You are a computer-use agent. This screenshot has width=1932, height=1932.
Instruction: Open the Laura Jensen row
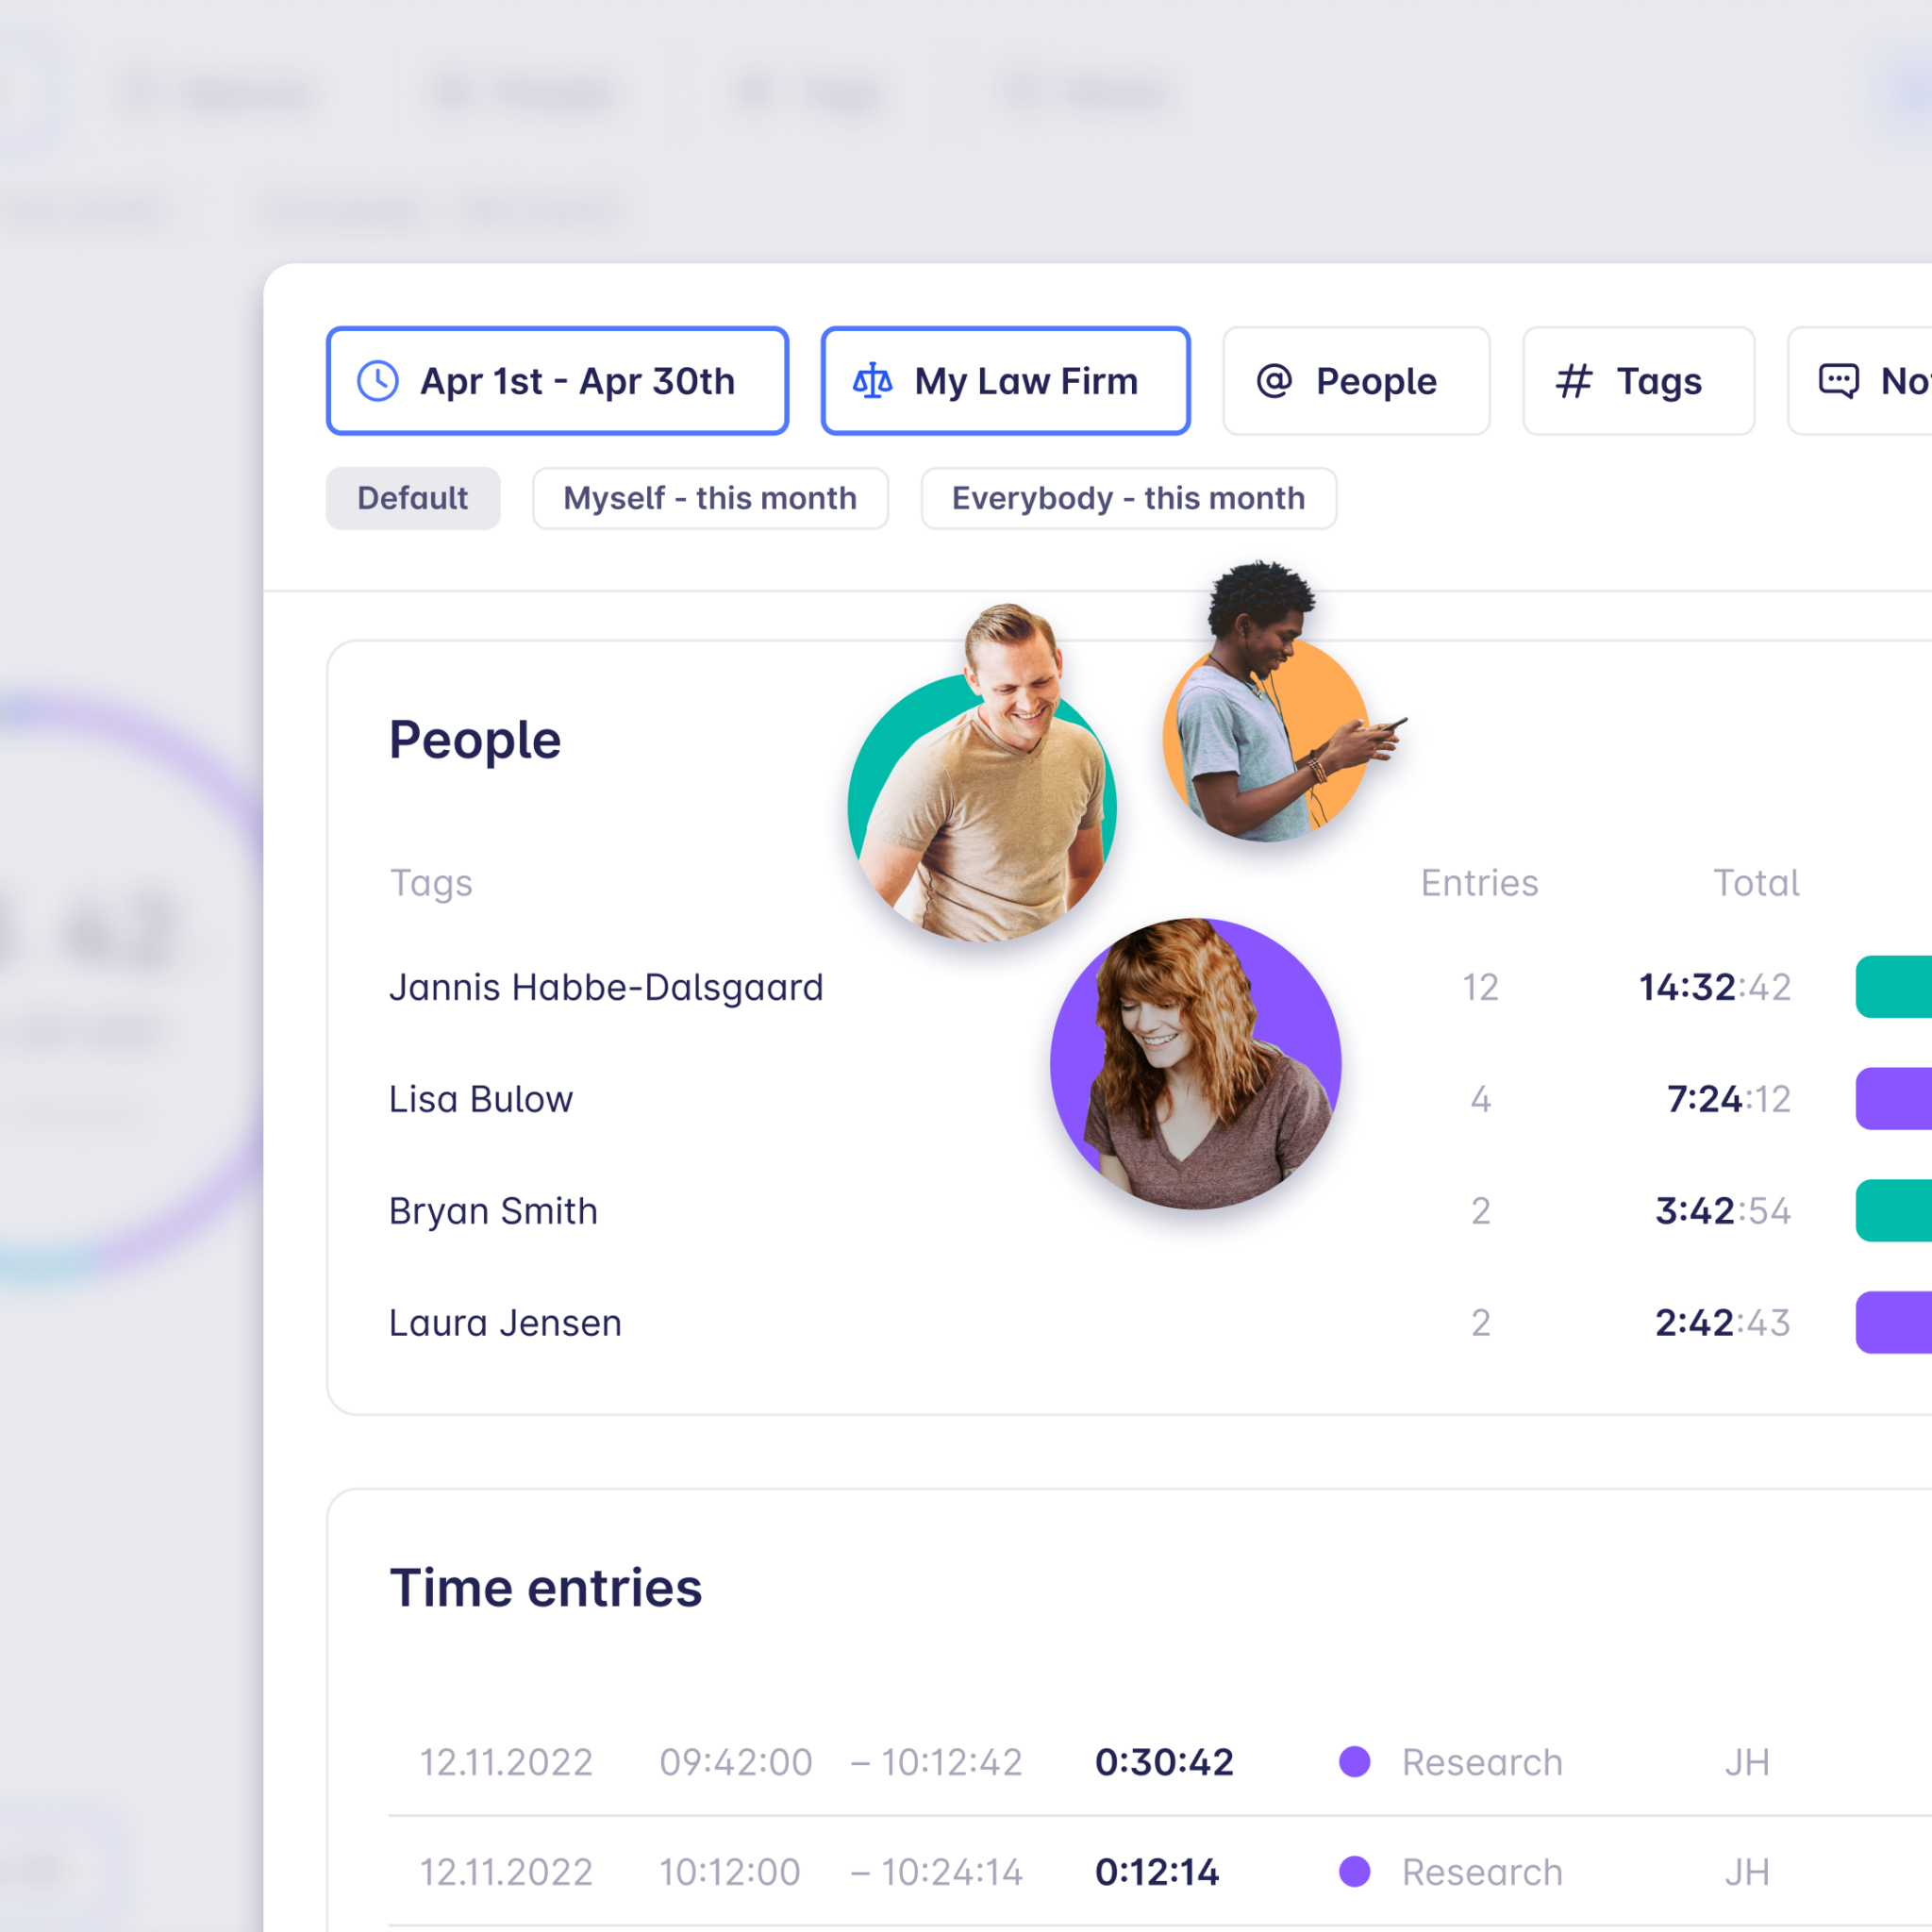click(x=505, y=1323)
